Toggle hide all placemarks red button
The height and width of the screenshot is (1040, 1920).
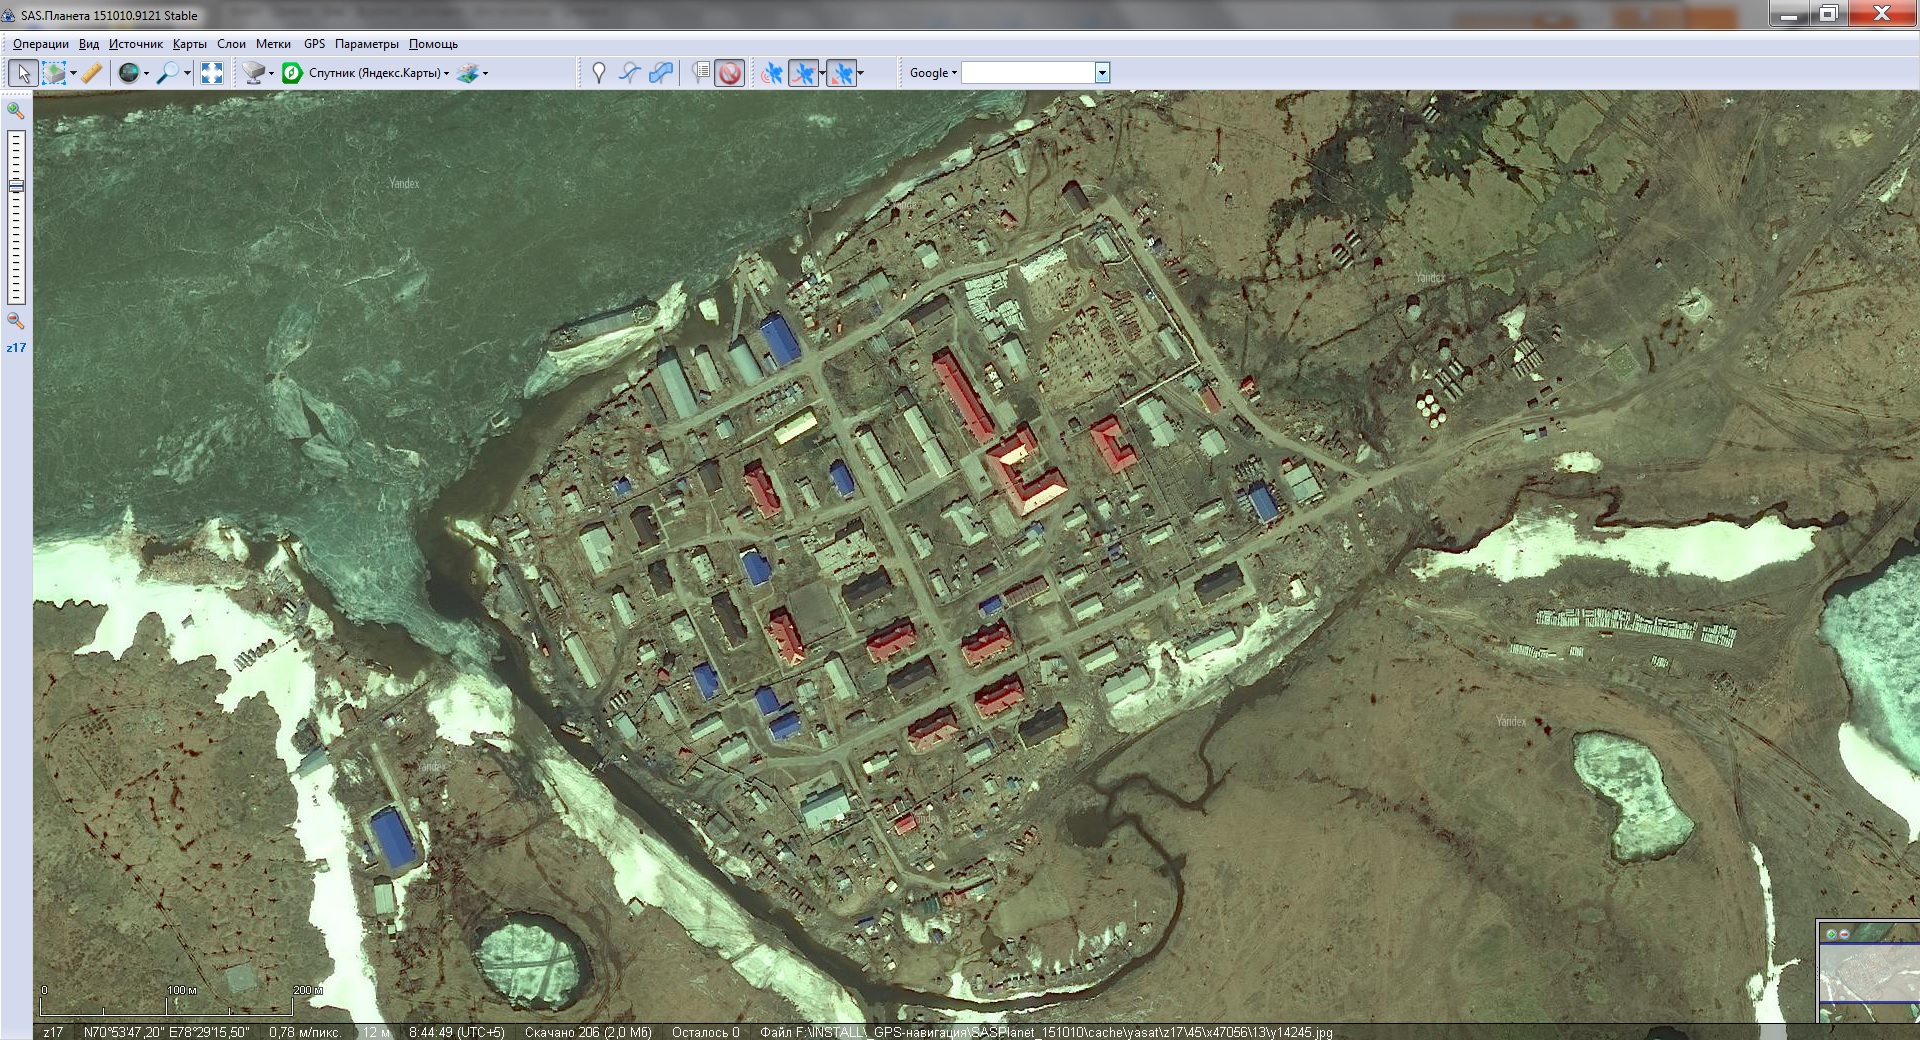pos(730,73)
